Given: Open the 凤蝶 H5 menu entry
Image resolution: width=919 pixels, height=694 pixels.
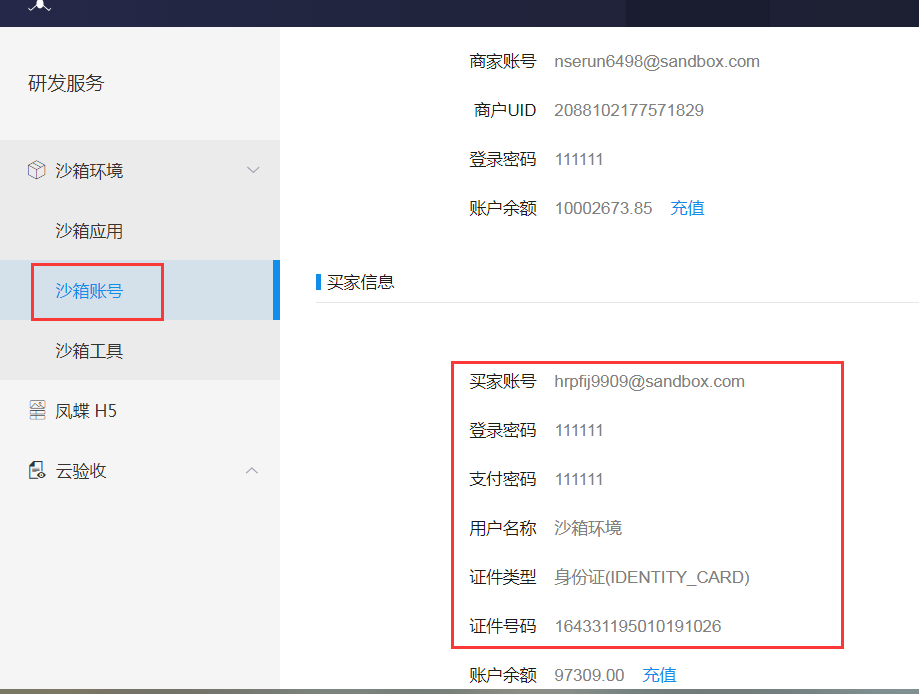Looking at the screenshot, I should (86, 411).
